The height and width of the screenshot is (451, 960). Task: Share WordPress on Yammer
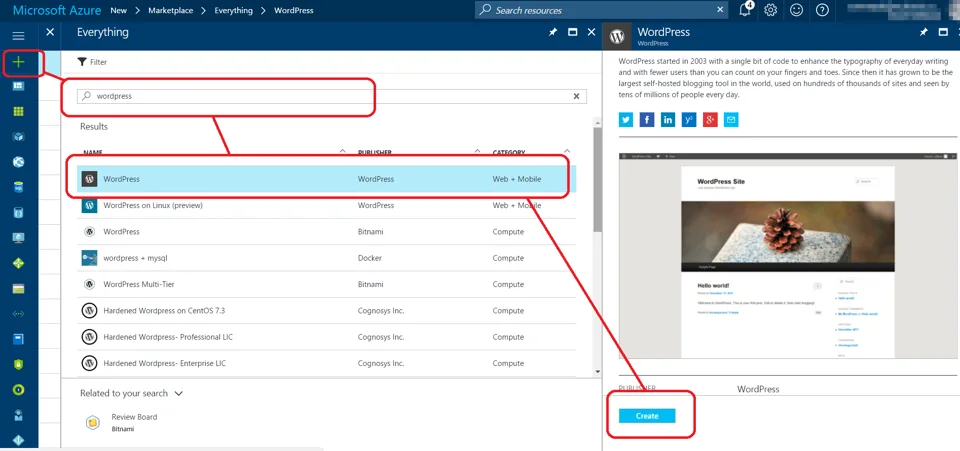point(689,119)
